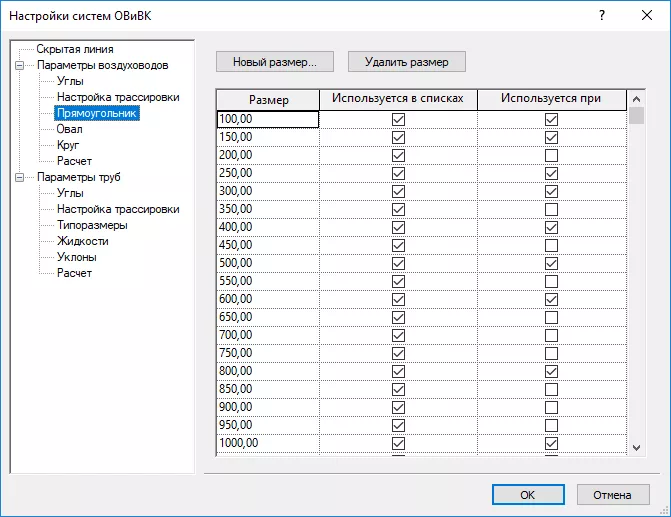This screenshot has width=671, height=517.
Task: Select Скрытая линия in the tree
Action: tap(74, 49)
